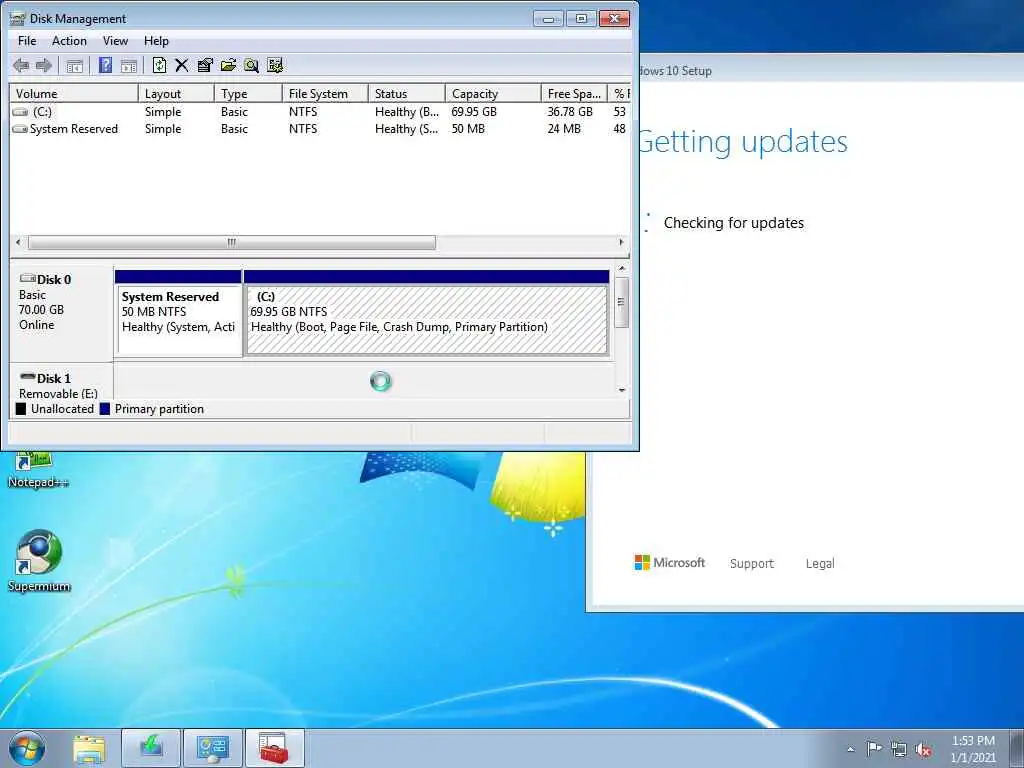Open the clock showing 1:53 PM
The width and height of the screenshot is (1024, 768).
click(973, 749)
